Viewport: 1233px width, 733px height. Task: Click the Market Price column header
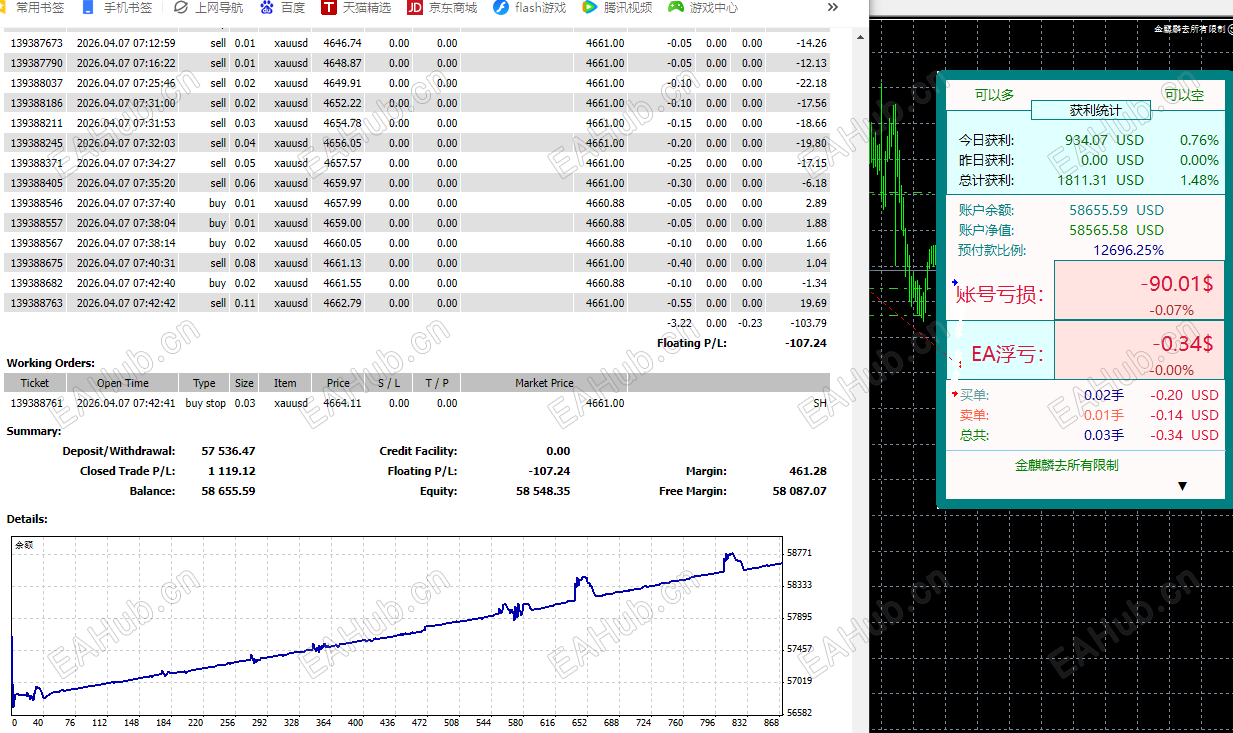[x=545, y=383]
